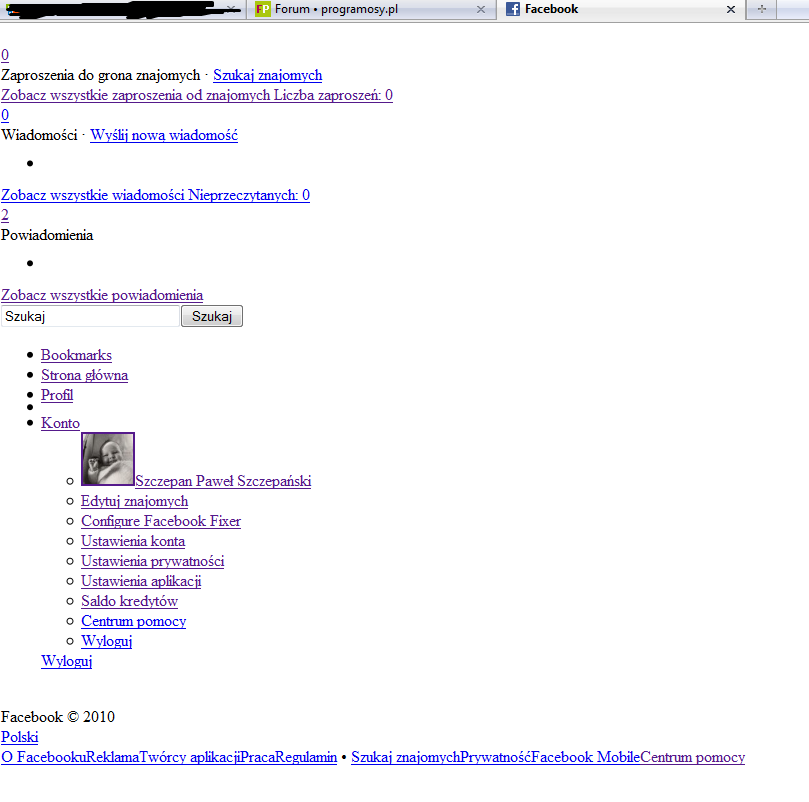The height and width of the screenshot is (802, 809).
Task: Click the baby profile photo thumbnail
Action: [x=108, y=459]
